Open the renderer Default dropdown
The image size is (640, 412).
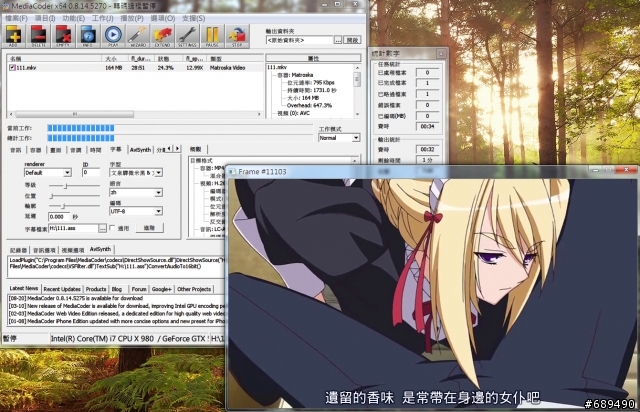click(x=67, y=173)
